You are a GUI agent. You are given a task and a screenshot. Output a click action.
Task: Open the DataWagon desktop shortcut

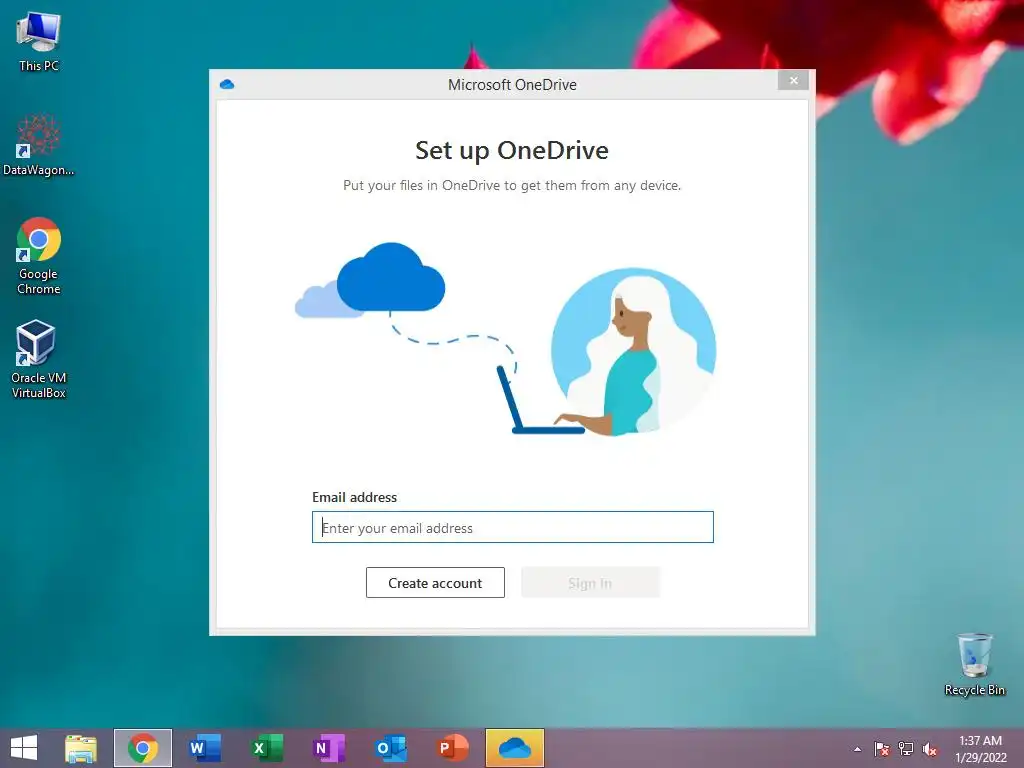(39, 145)
